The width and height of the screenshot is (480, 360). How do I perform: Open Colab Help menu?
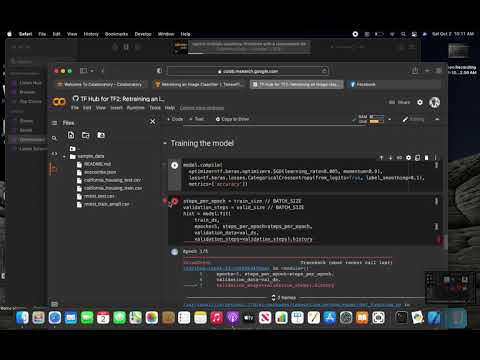[x=170, y=108]
